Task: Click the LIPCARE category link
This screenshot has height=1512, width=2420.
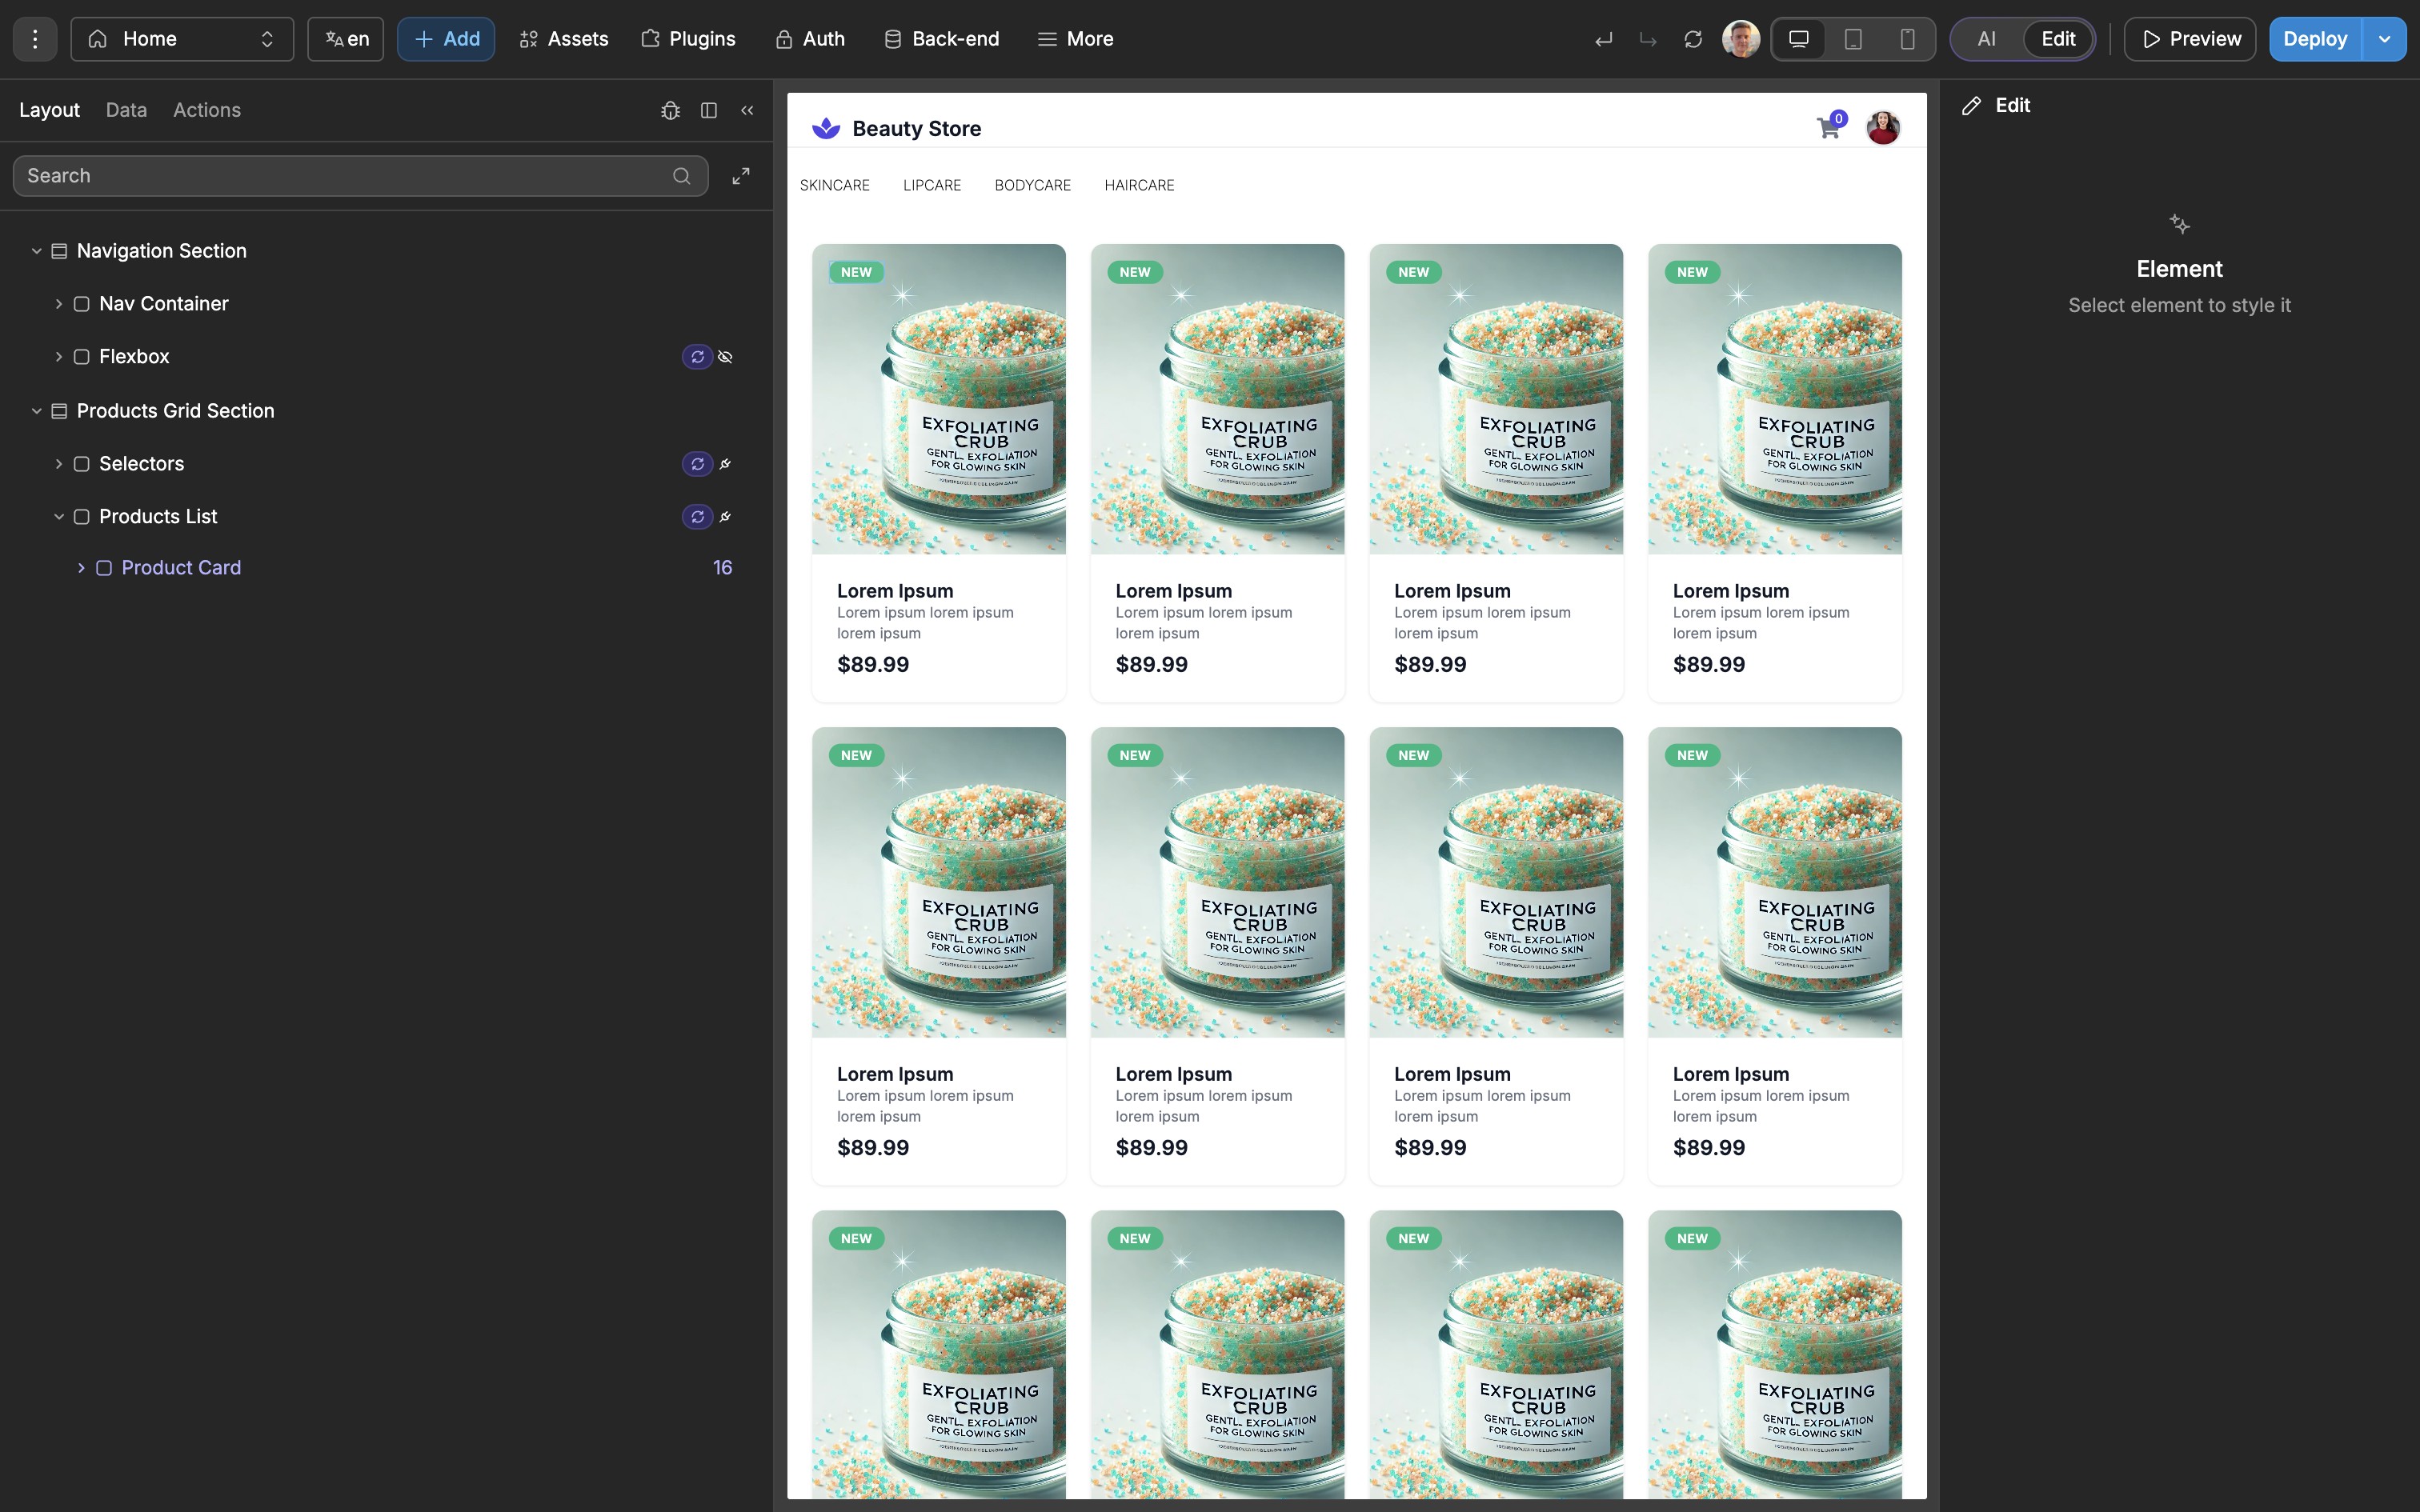Action: [x=932, y=186]
